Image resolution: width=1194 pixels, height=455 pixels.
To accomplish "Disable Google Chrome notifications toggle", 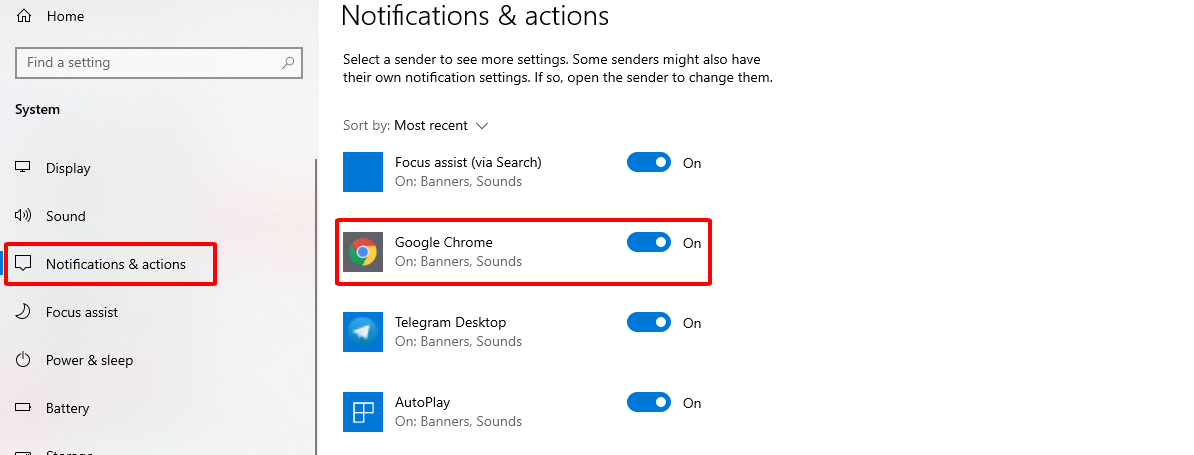I will [x=649, y=242].
